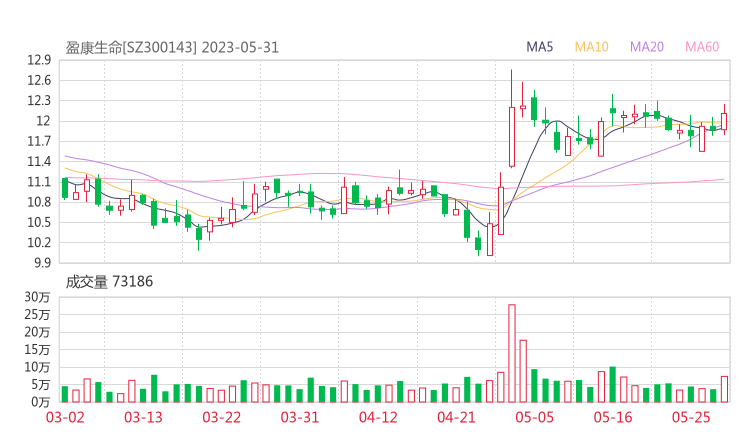The image size is (740, 440).
Task: Click the 10.8 price axis label
Action: [x=39, y=202]
